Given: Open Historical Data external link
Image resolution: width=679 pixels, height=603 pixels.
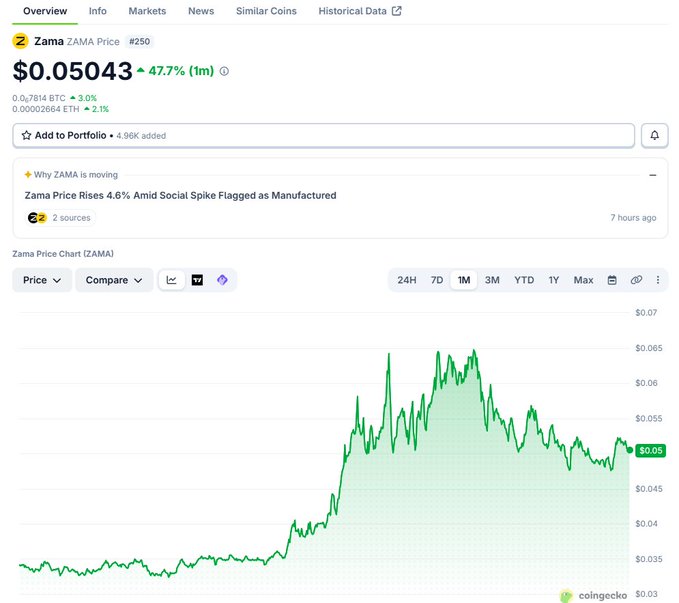Looking at the screenshot, I should [x=360, y=11].
